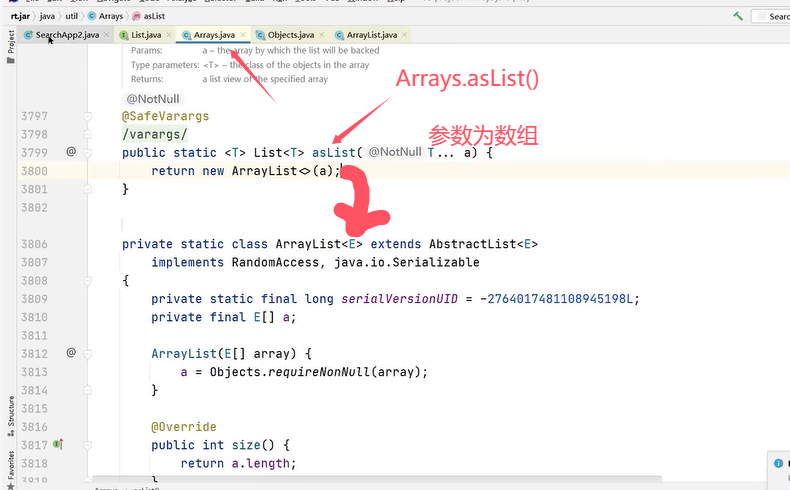
Task: Close the List.java tab
Action: (x=169, y=35)
